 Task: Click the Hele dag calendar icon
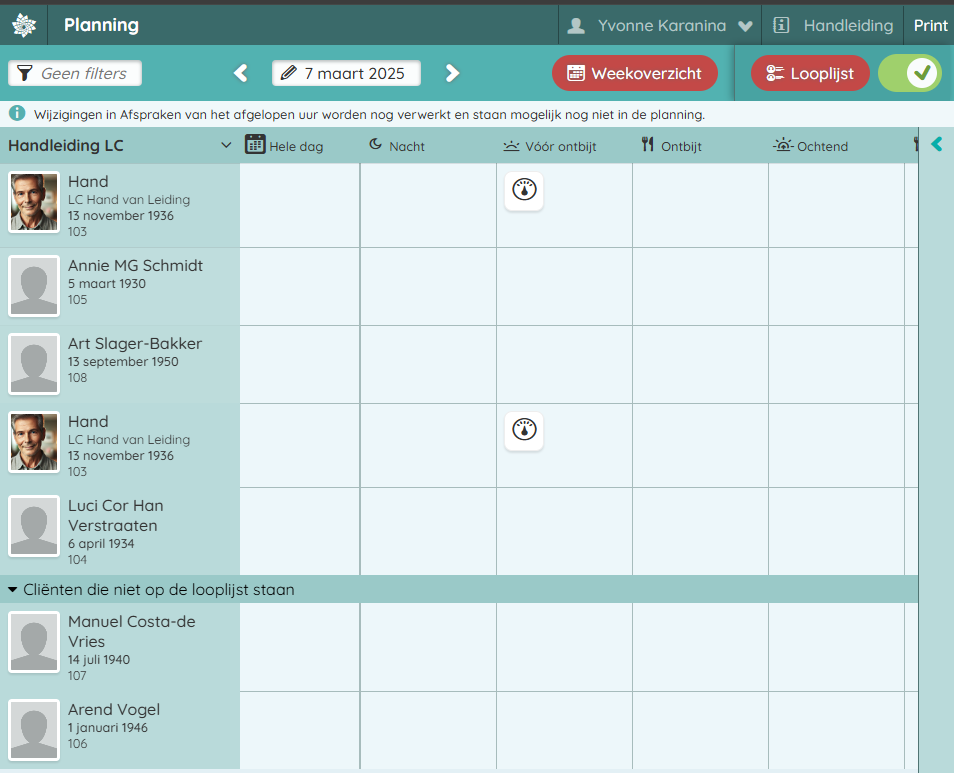[255, 145]
